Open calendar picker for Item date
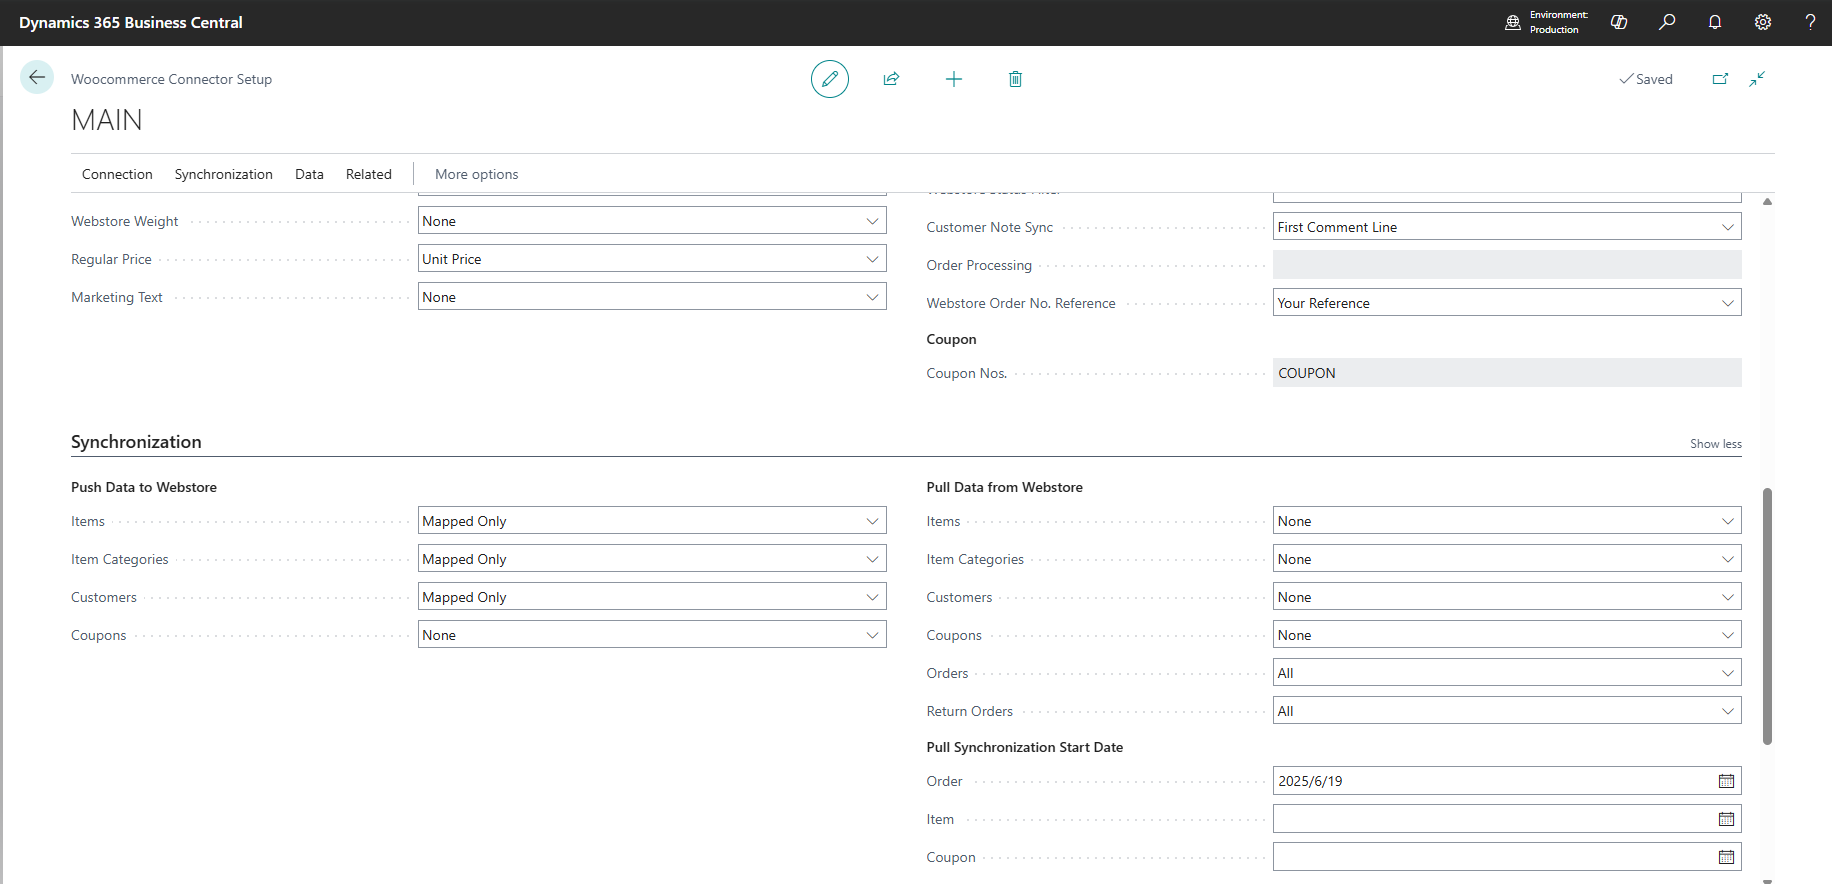 [1726, 819]
